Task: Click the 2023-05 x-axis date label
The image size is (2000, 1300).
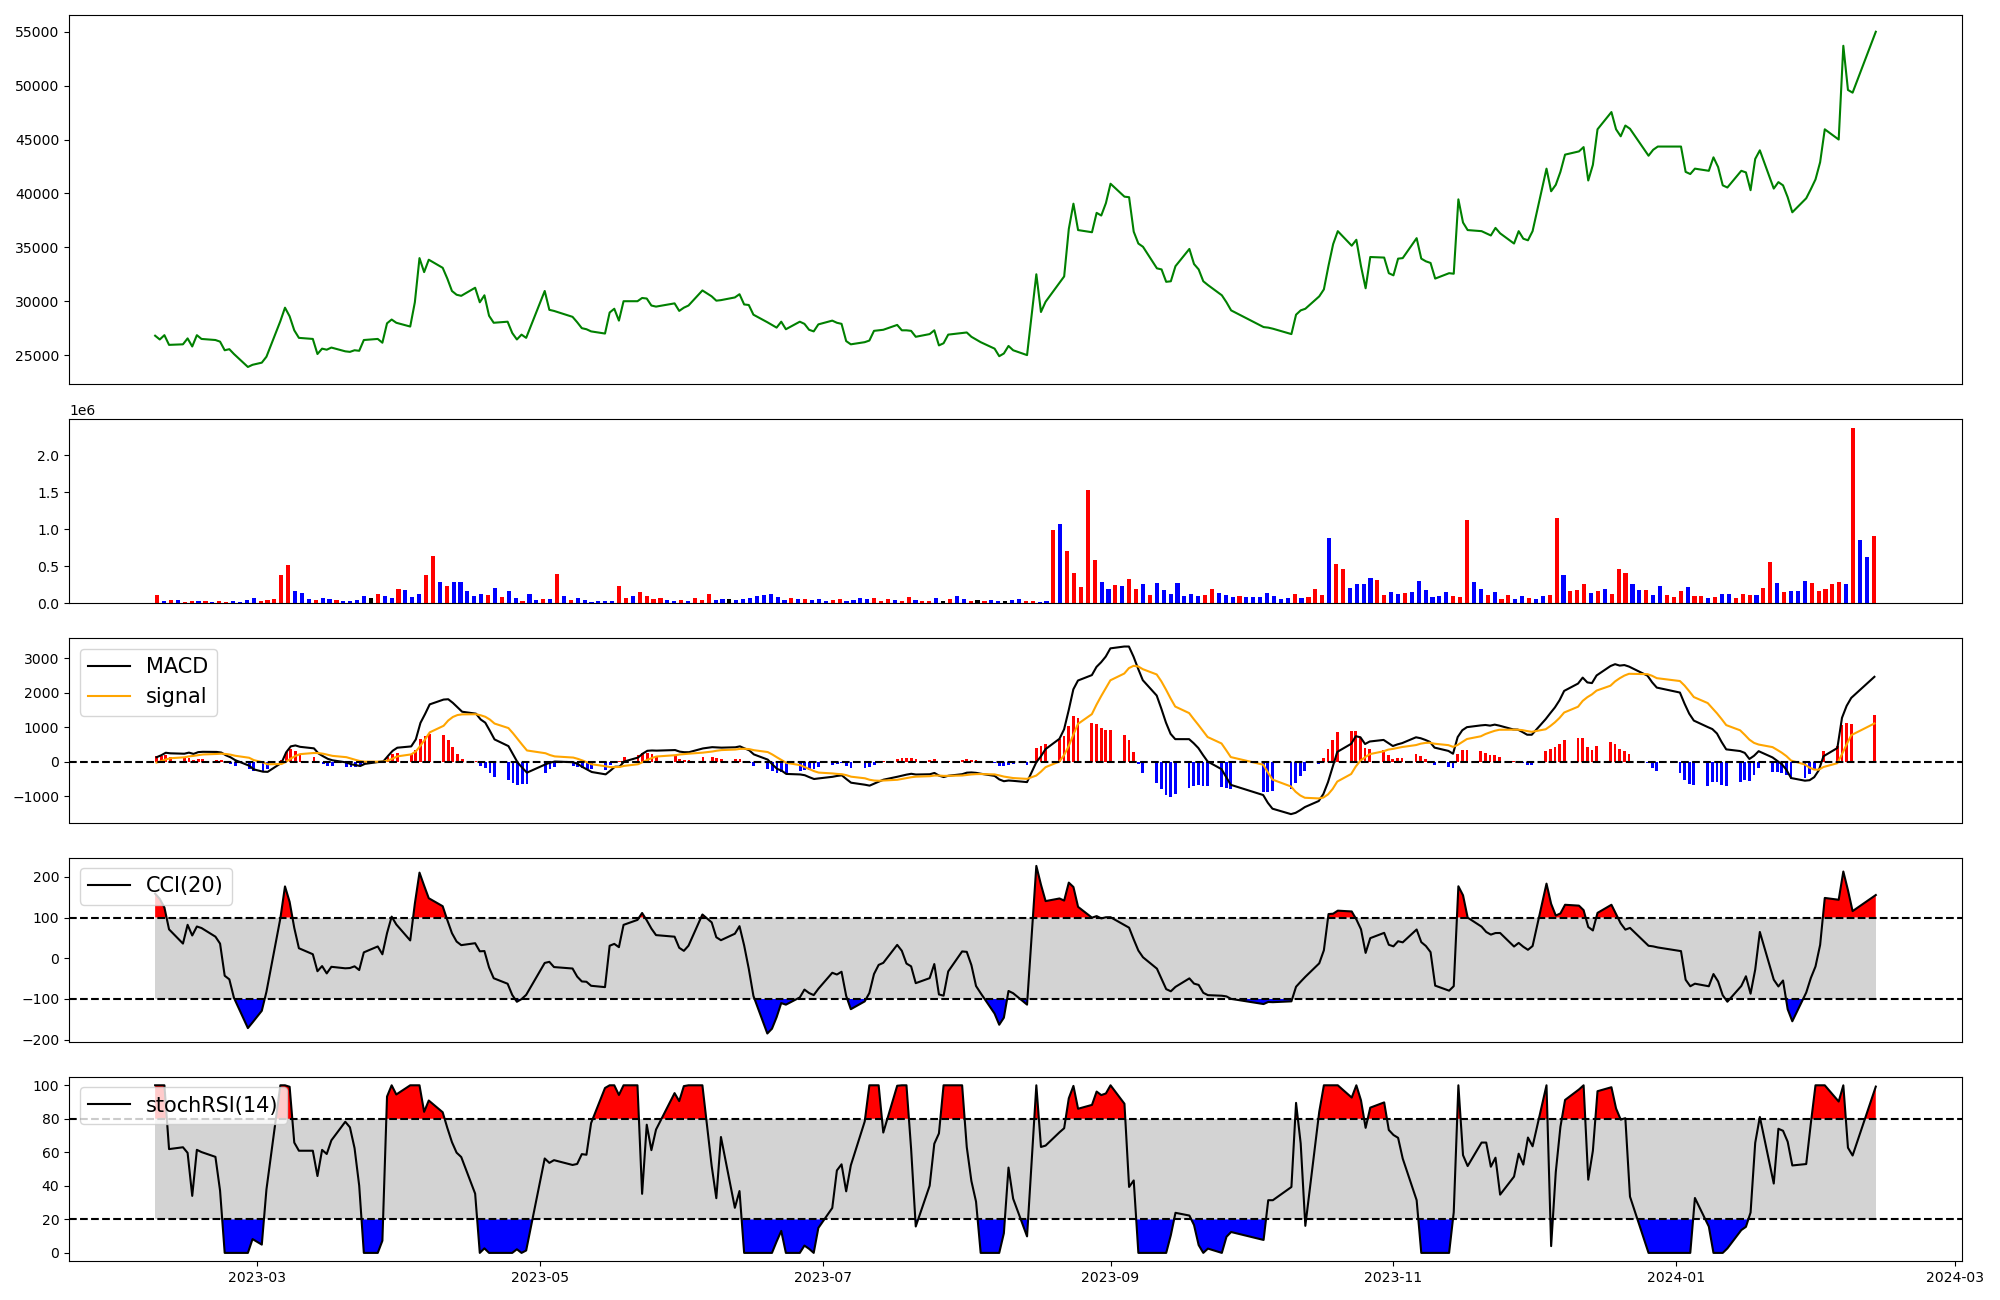Action: (540, 1277)
